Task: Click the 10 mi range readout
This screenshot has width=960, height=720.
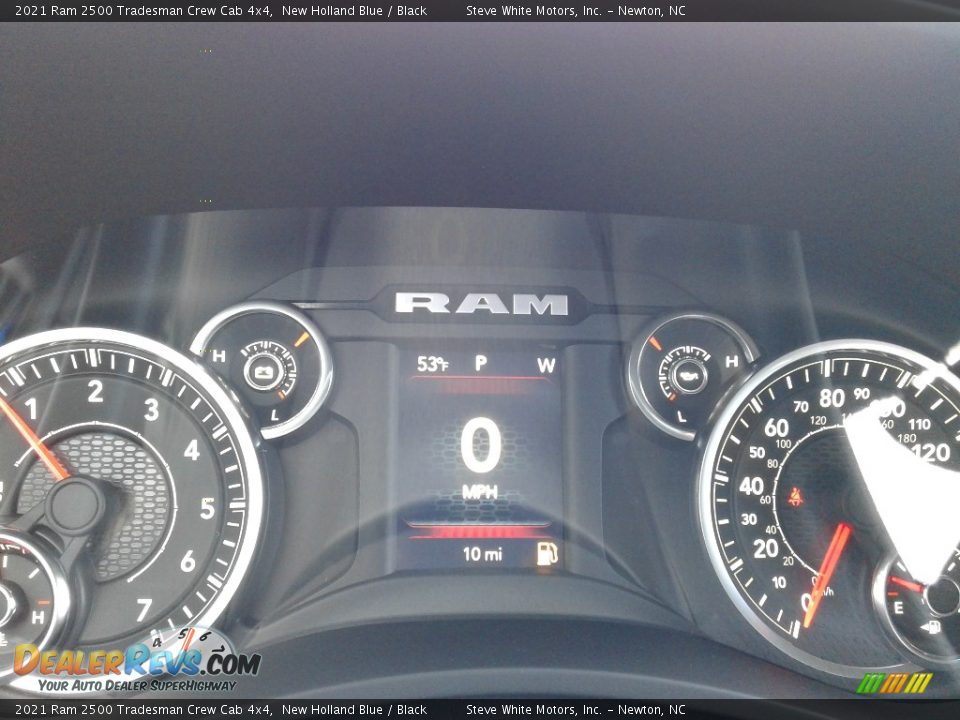Action: (482, 554)
